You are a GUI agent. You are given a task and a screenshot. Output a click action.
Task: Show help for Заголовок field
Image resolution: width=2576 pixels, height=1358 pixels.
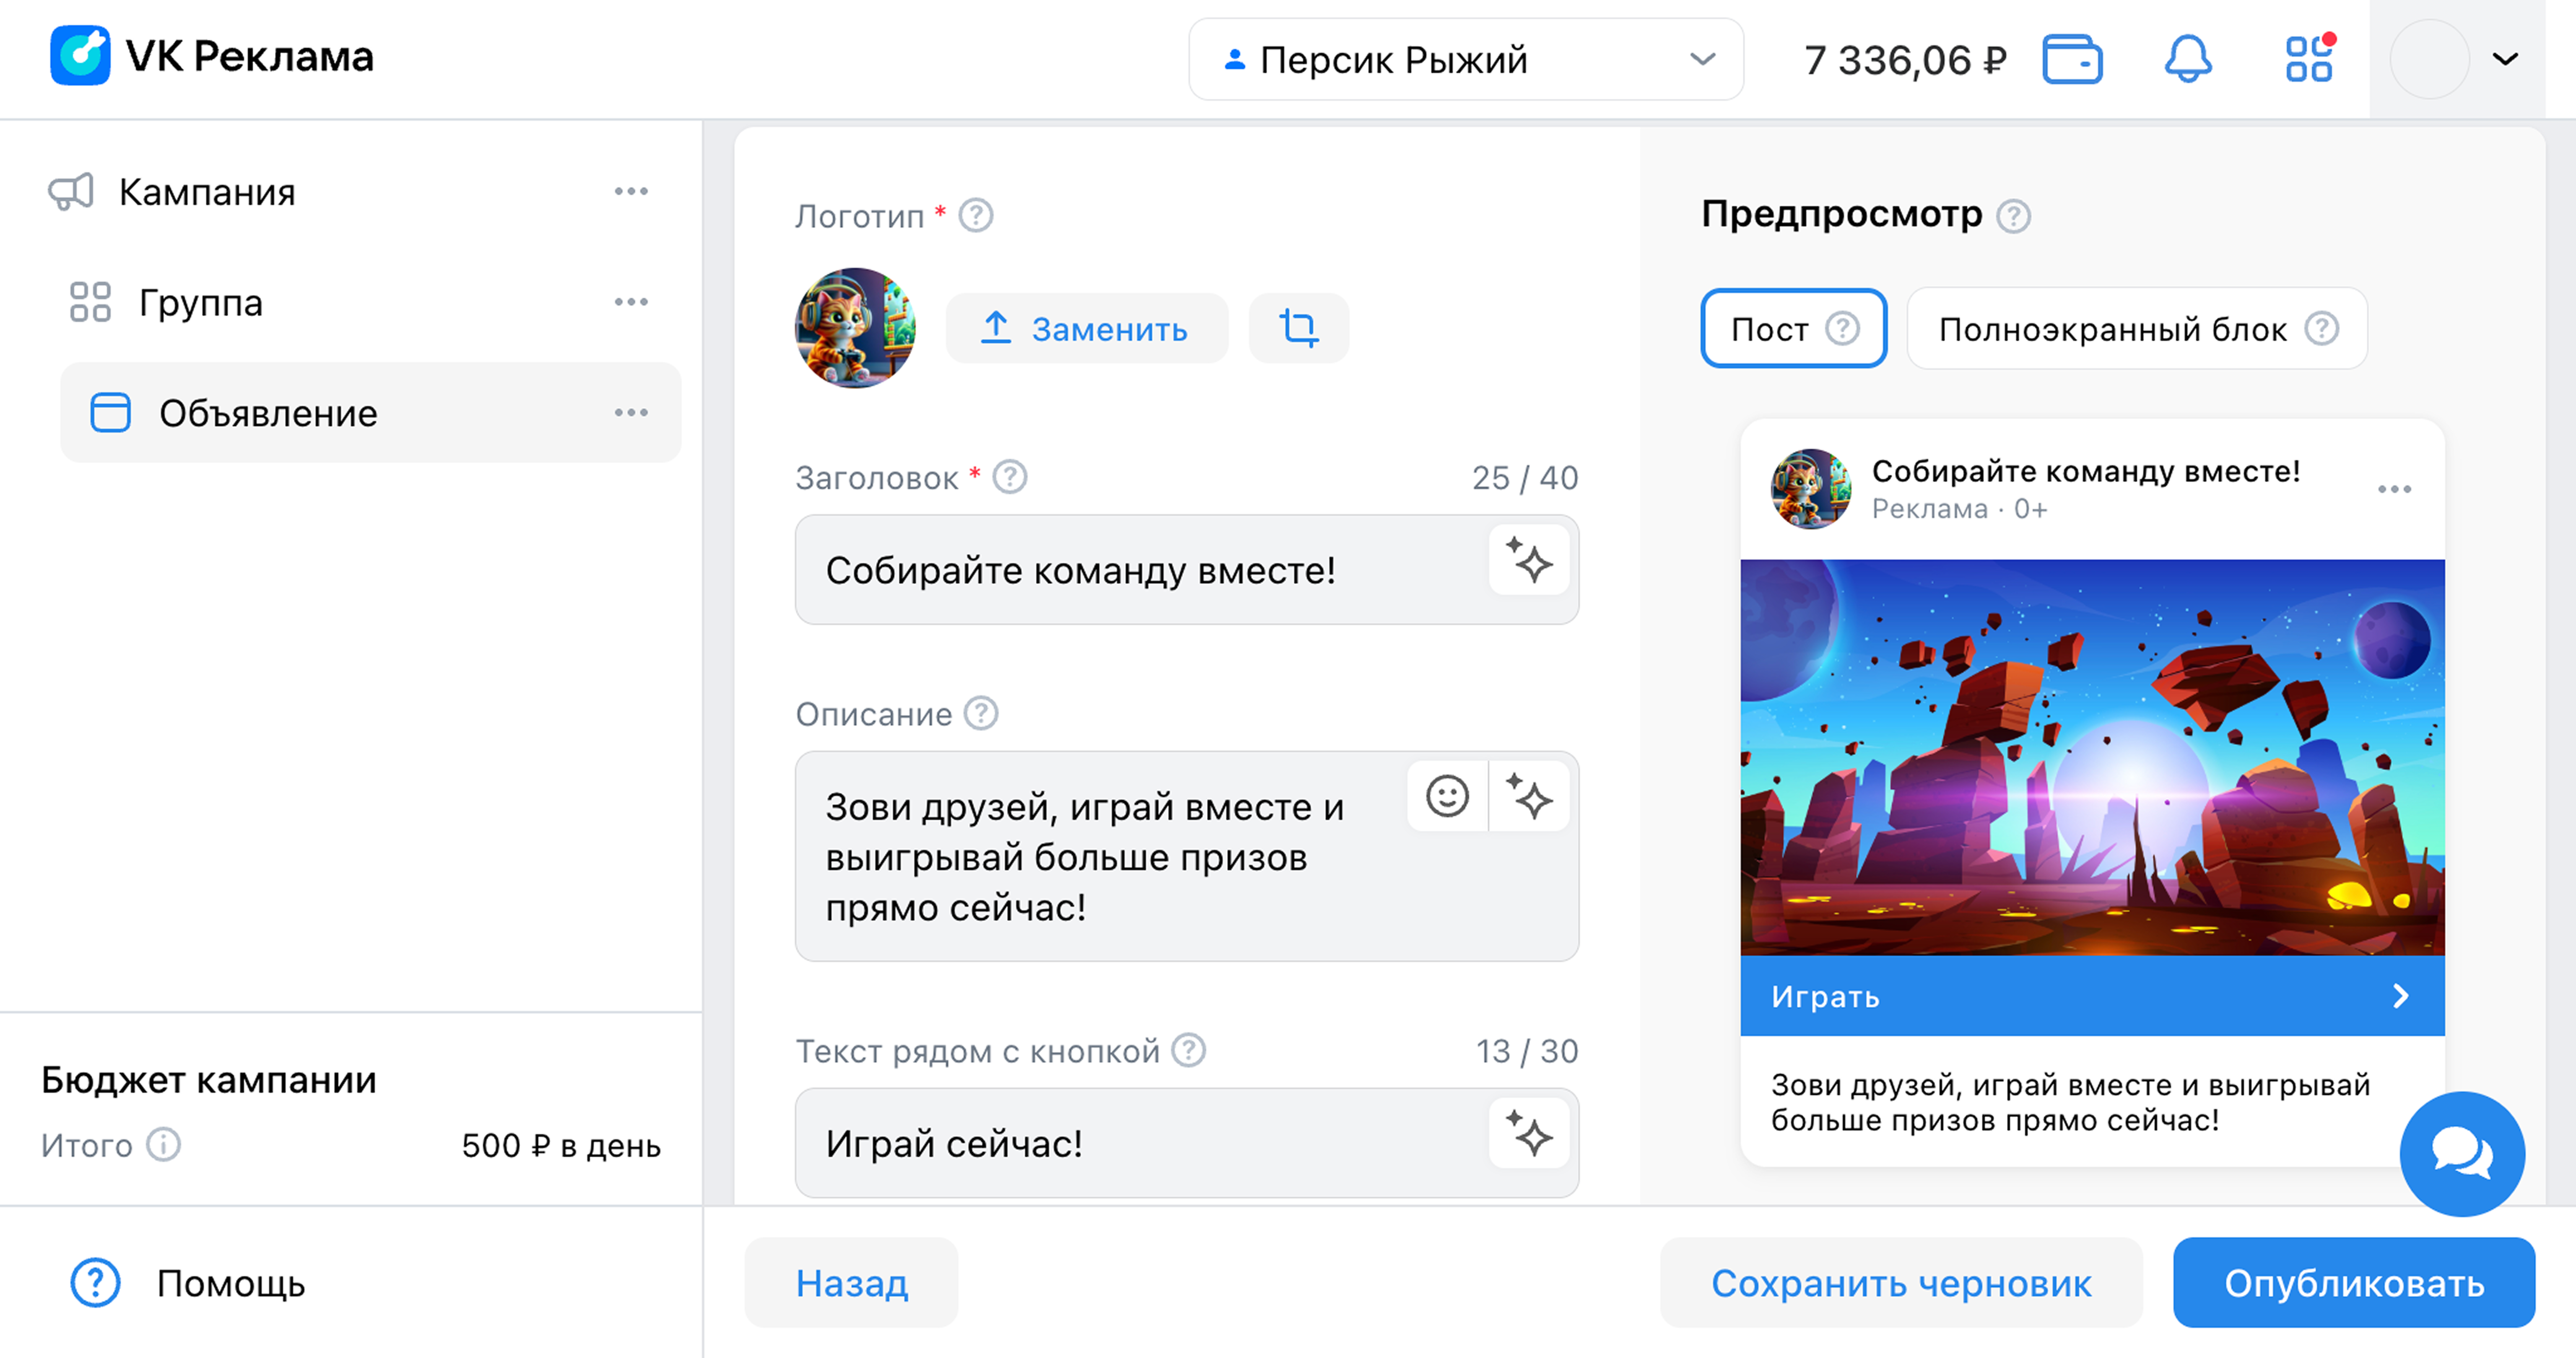coord(1010,477)
